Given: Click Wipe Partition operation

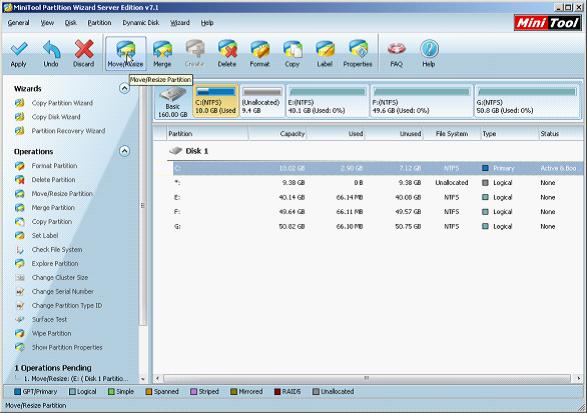Looking at the screenshot, I should click(51, 333).
